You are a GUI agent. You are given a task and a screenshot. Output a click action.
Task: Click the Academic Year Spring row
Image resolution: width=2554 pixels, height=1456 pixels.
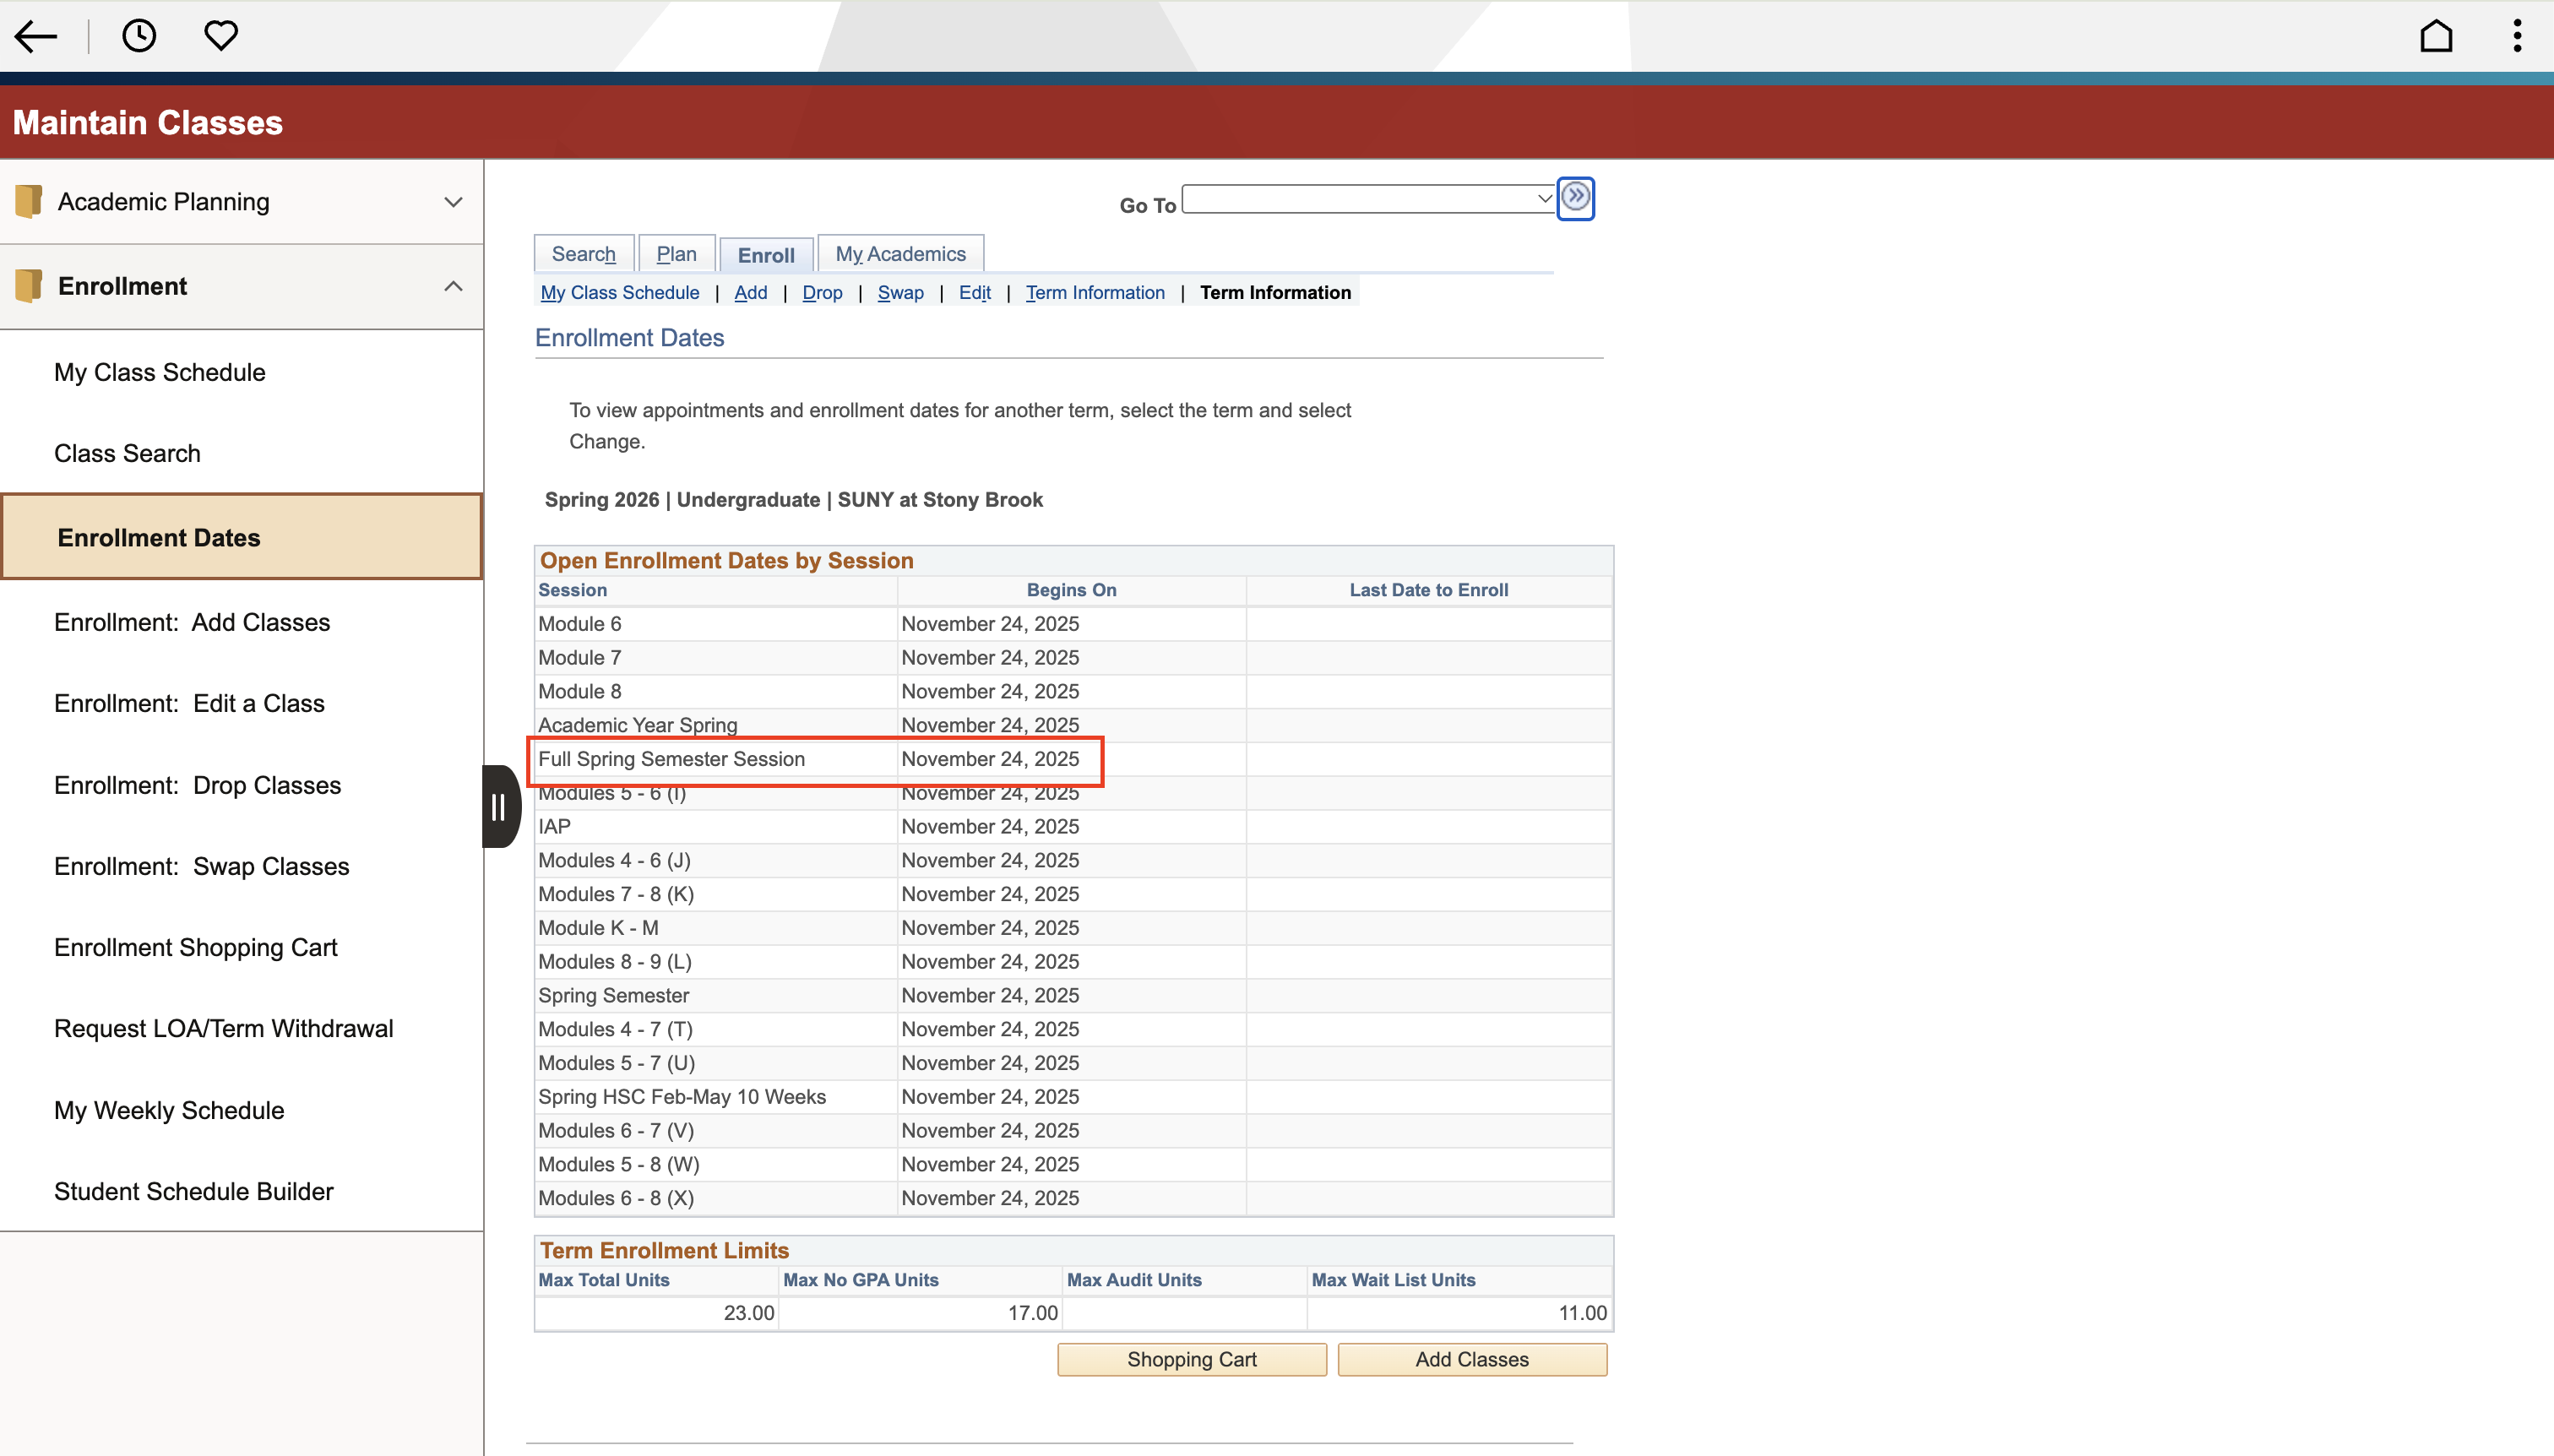tap(1073, 725)
